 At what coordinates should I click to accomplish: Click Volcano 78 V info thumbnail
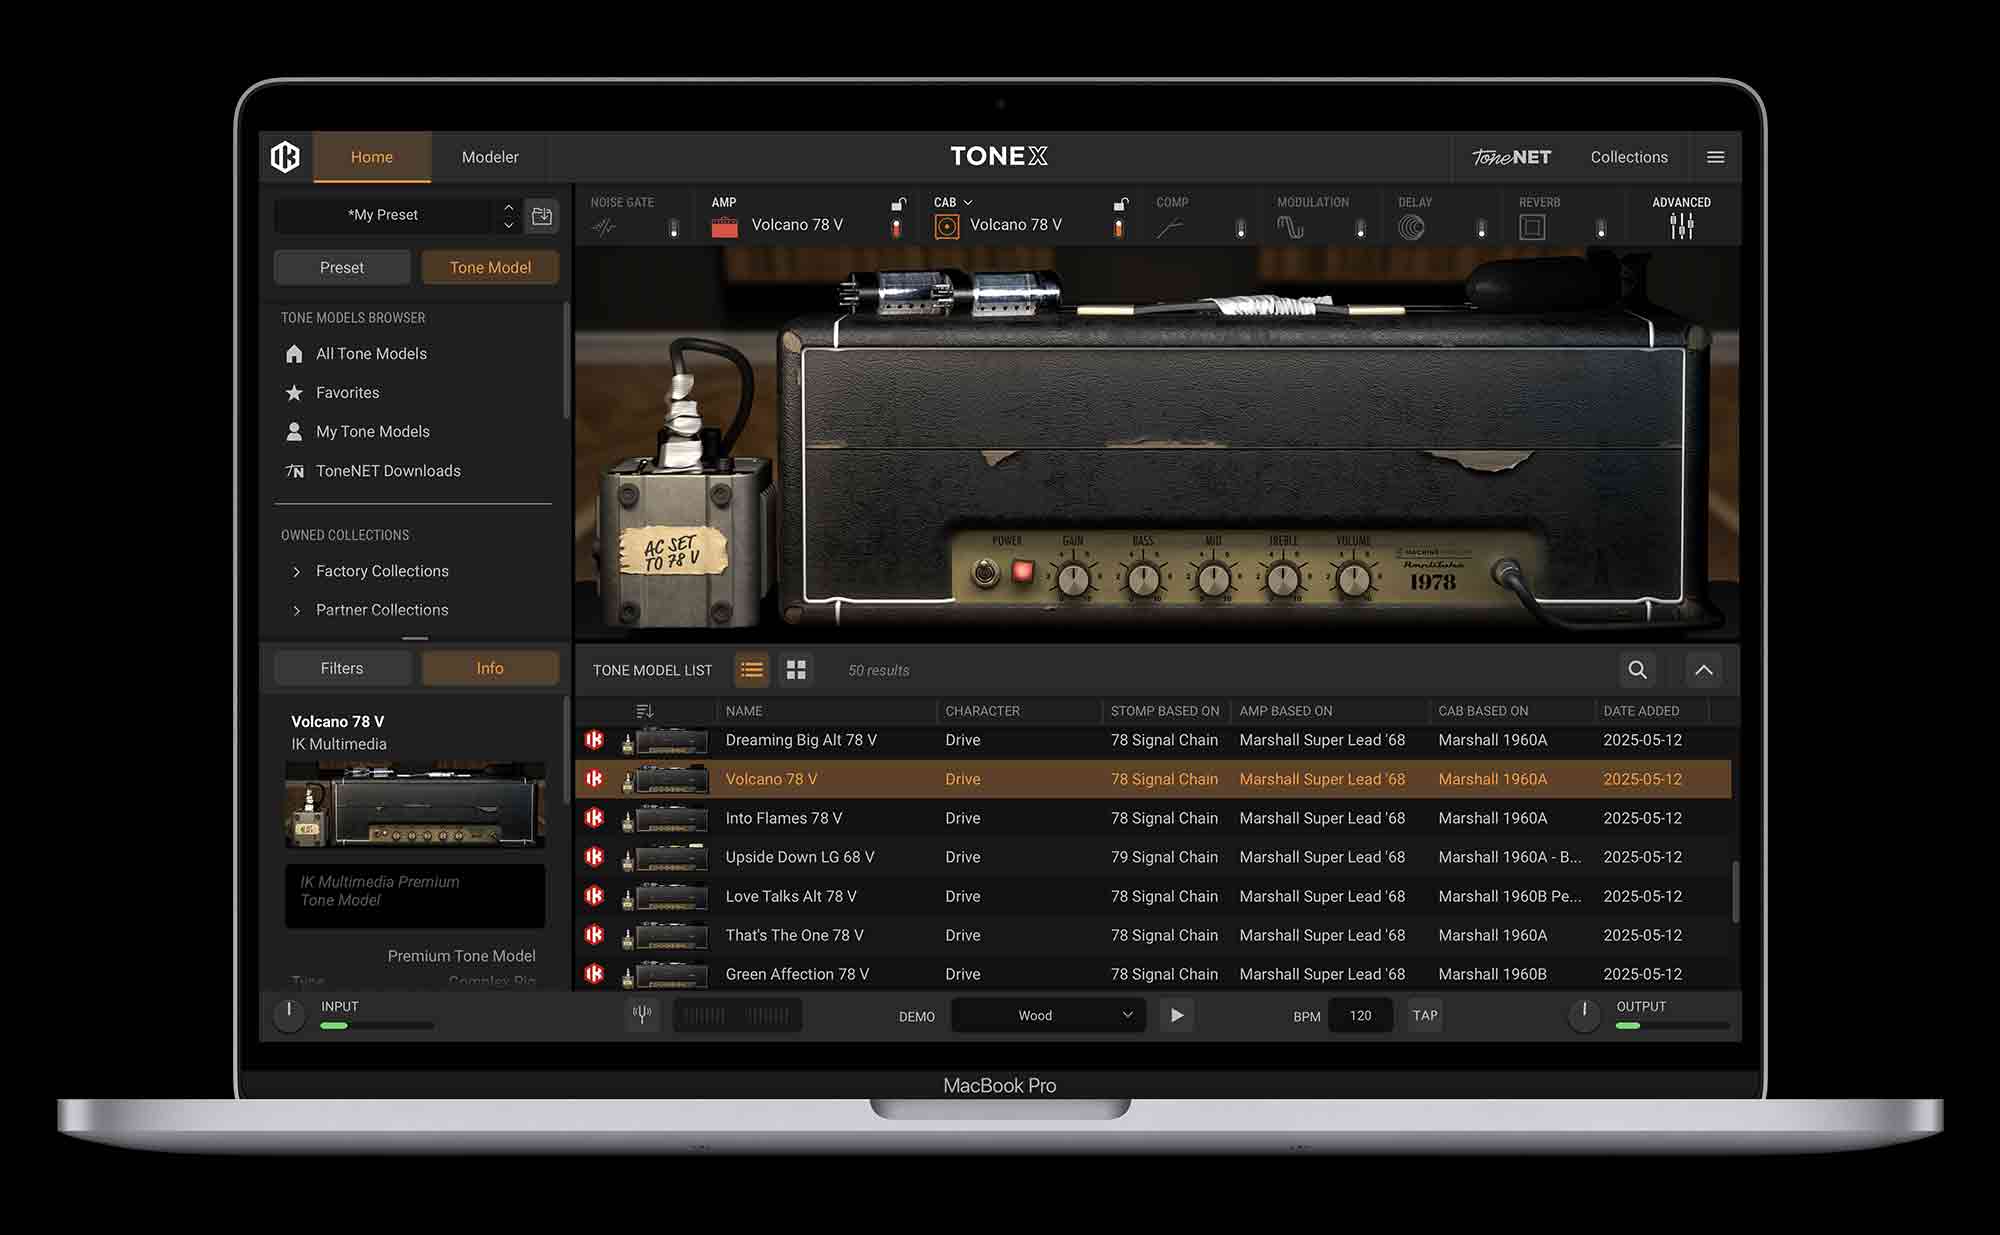click(x=415, y=805)
